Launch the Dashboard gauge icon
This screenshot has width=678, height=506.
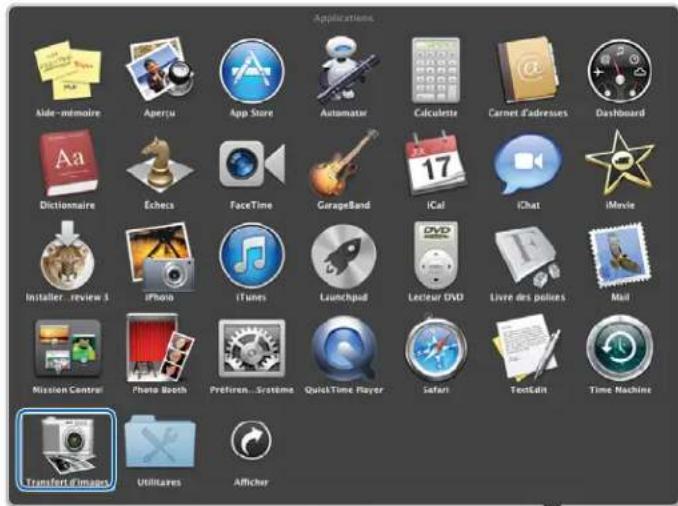pyautogui.click(x=620, y=71)
